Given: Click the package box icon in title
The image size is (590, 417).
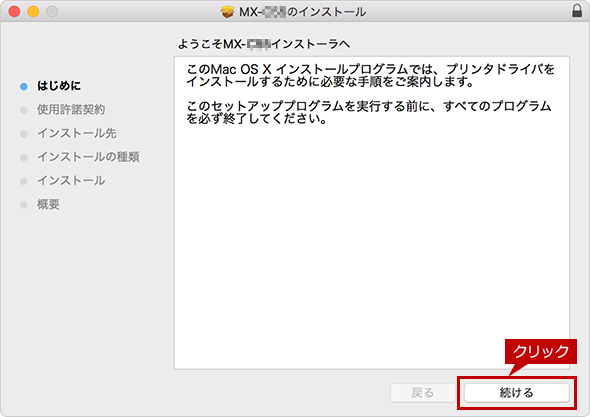Looking at the screenshot, I should (227, 12).
